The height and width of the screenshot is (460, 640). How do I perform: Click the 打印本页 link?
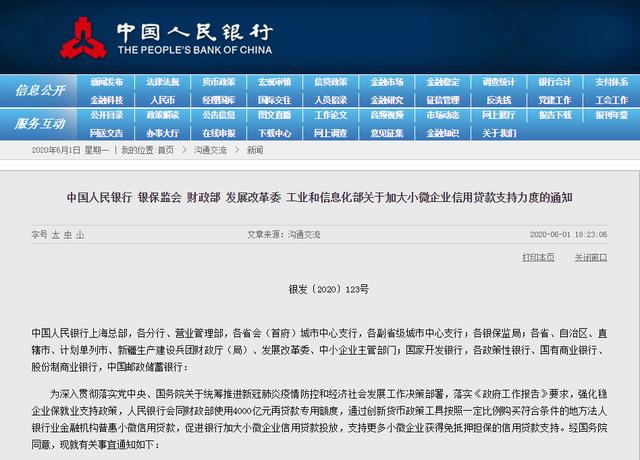click(x=538, y=258)
